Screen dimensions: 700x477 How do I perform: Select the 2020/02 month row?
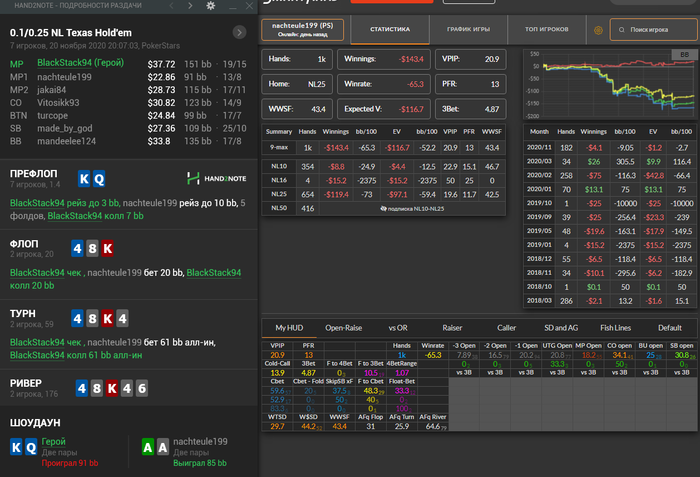pyautogui.click(x=610, y=176)
